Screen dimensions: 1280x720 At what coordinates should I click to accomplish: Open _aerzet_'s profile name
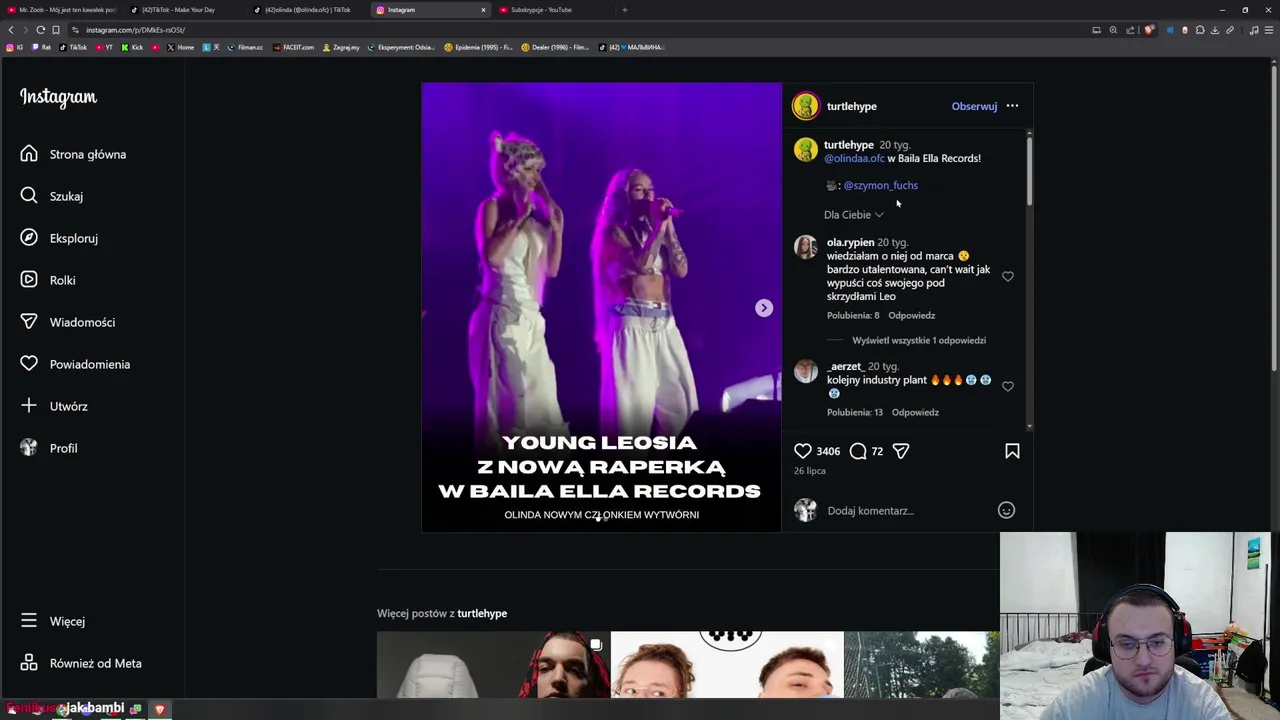point(845,366)
